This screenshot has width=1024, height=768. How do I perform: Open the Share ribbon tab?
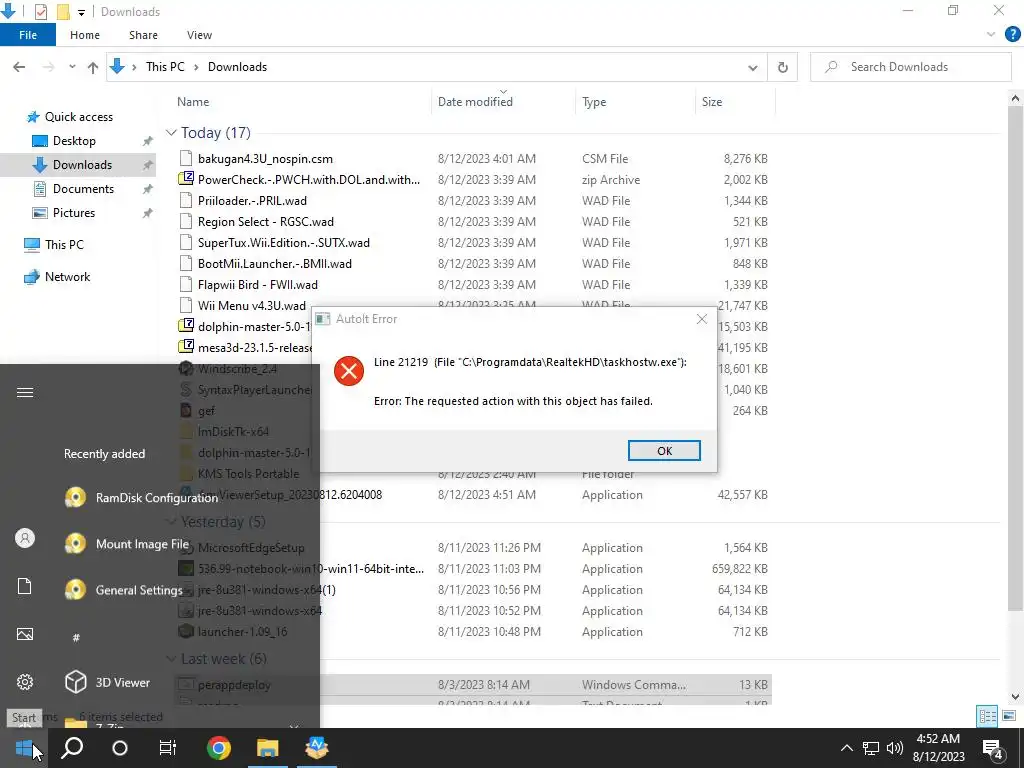tap(143, 35)
